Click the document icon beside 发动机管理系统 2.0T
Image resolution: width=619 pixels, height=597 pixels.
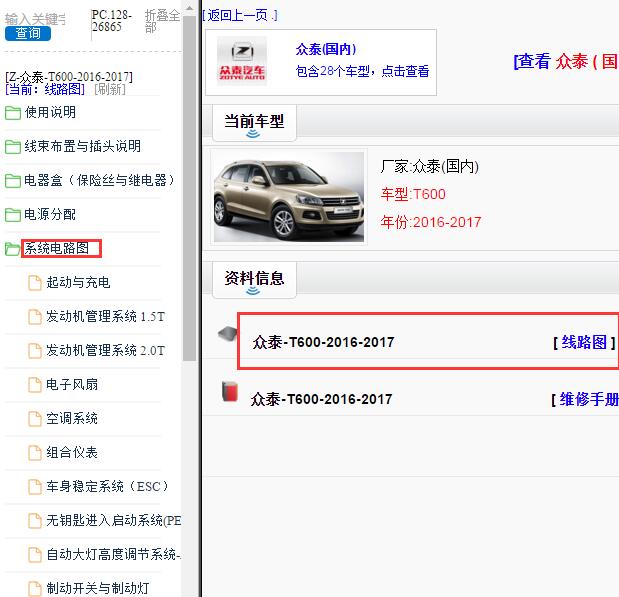[x=35, y=351]
